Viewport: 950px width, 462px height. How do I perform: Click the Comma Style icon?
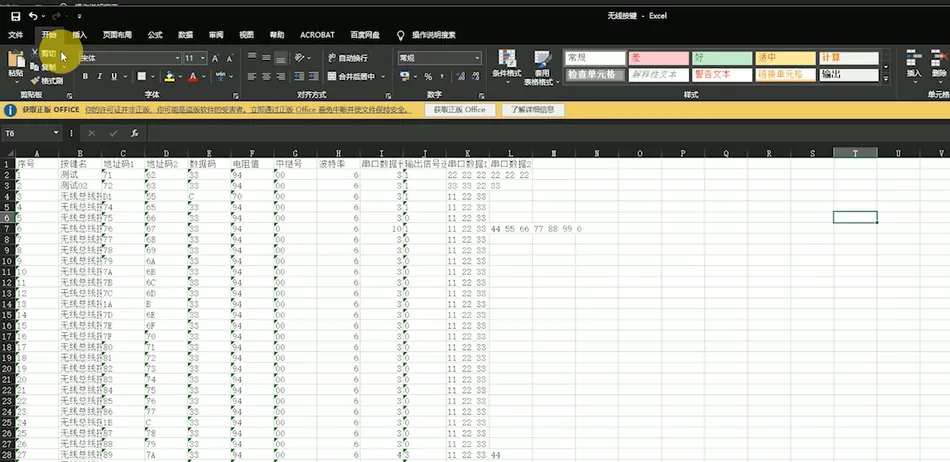442,76
